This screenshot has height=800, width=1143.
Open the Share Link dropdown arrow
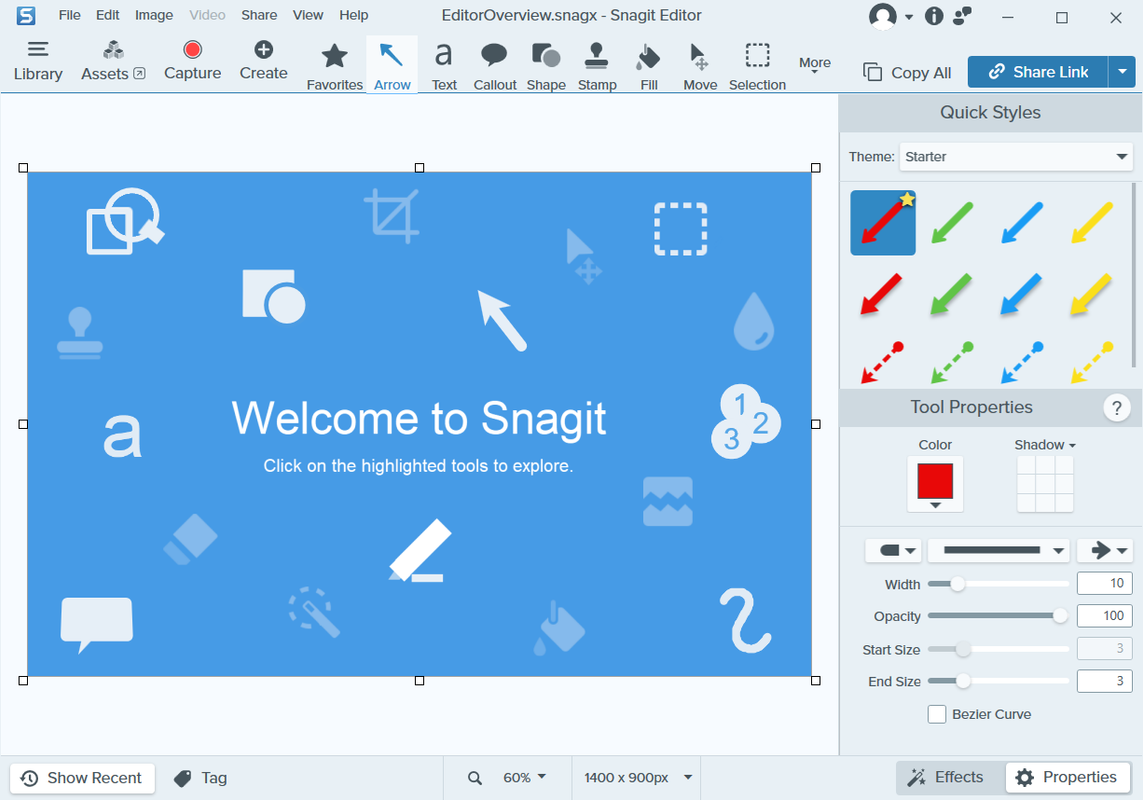tap(1122, 71)
